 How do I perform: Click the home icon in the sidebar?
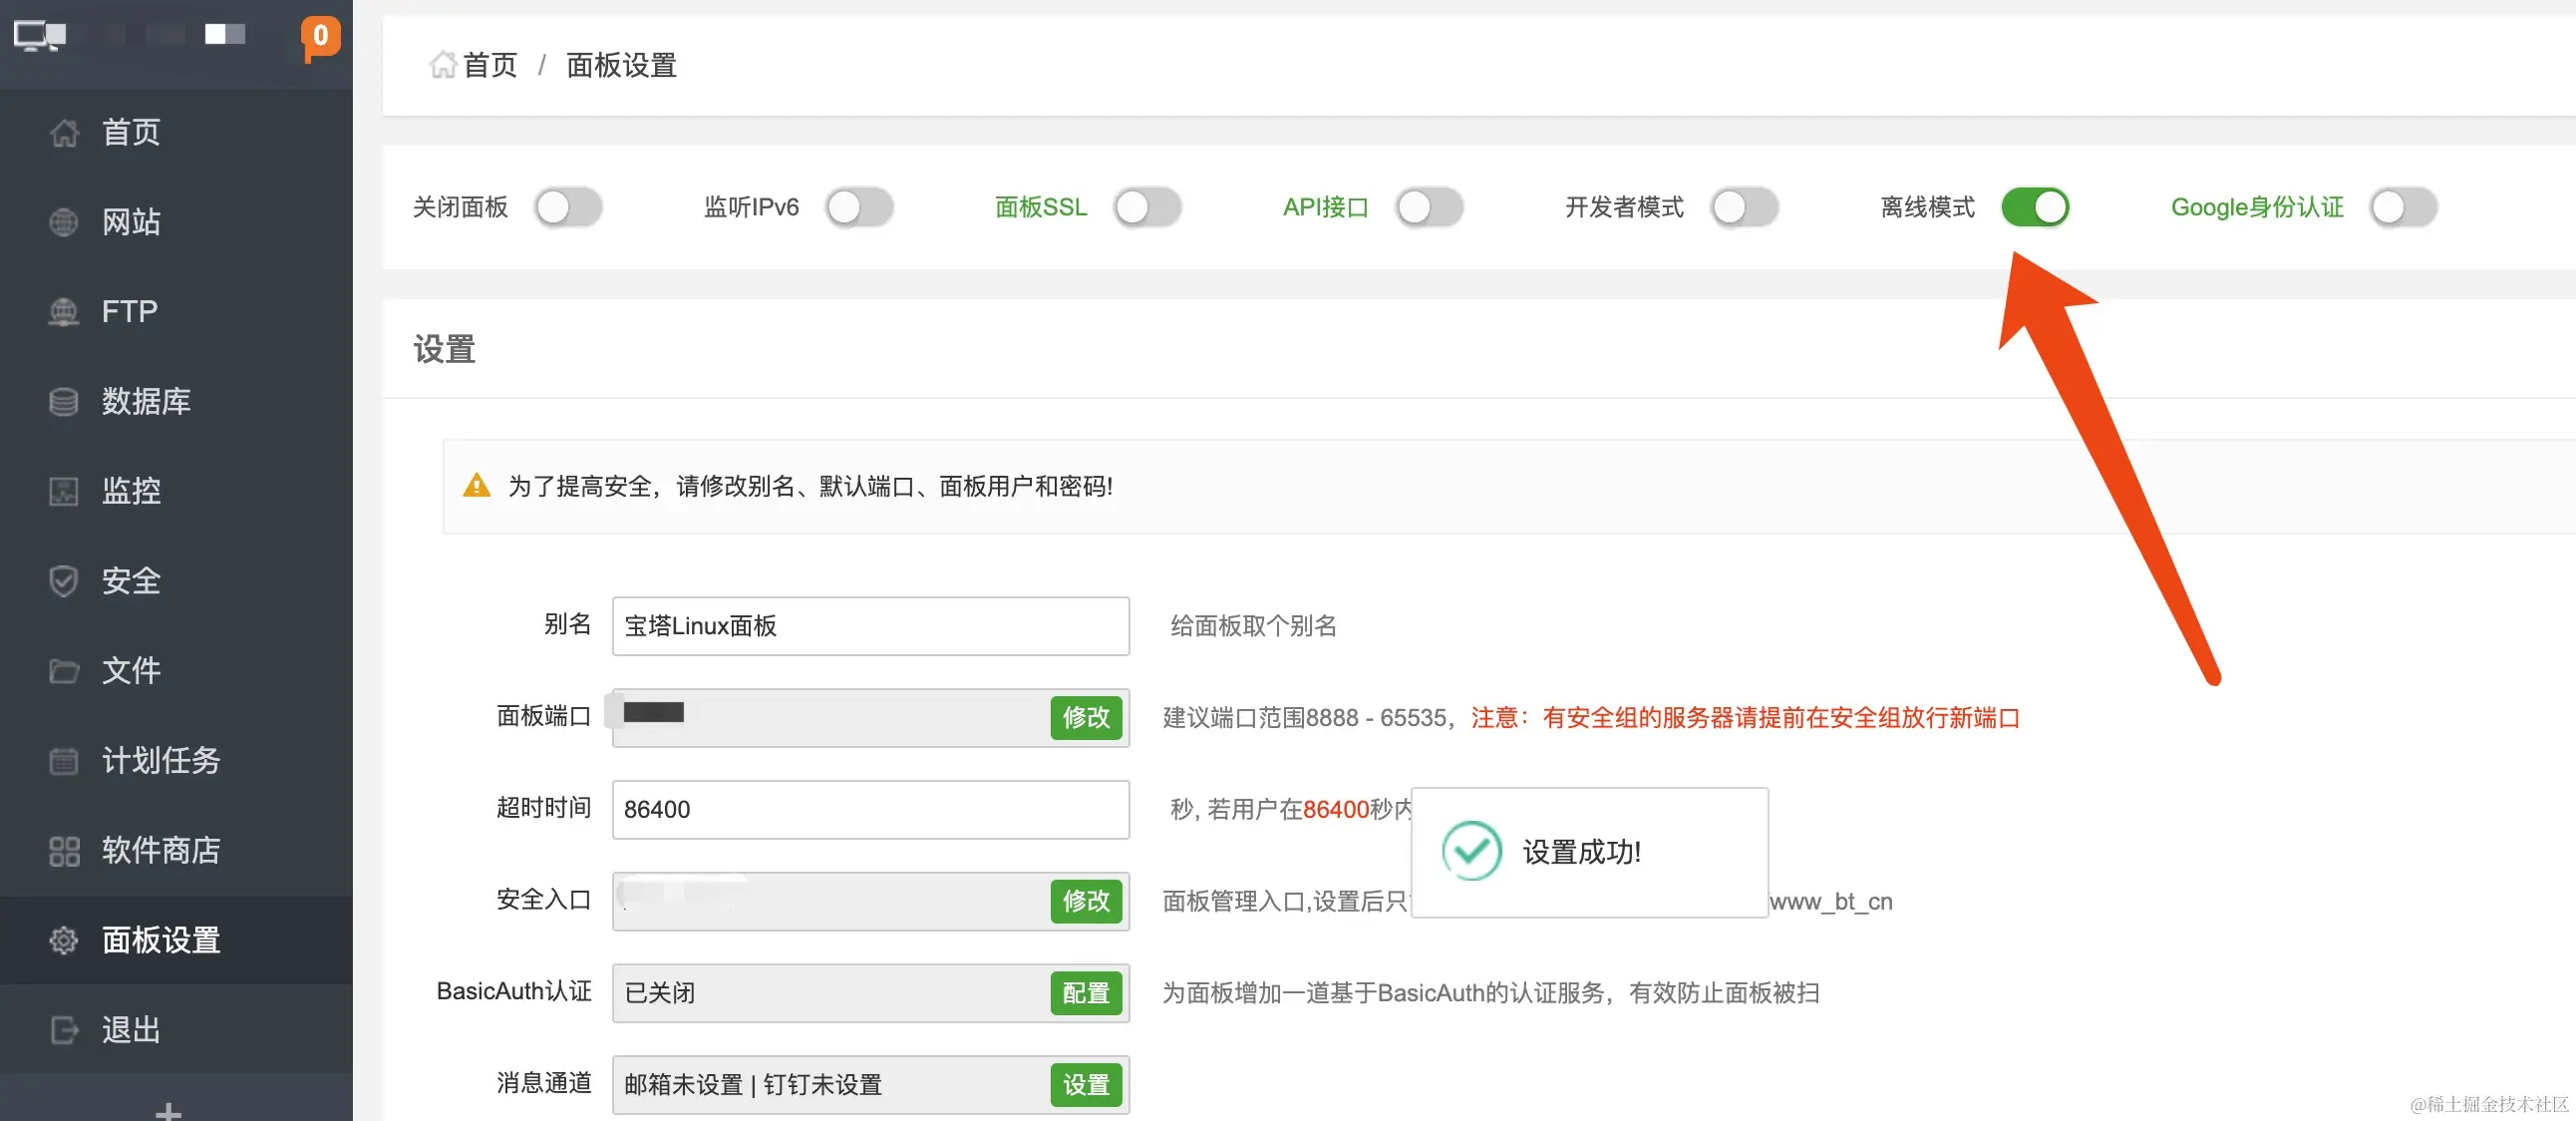[x=64, y=132]
